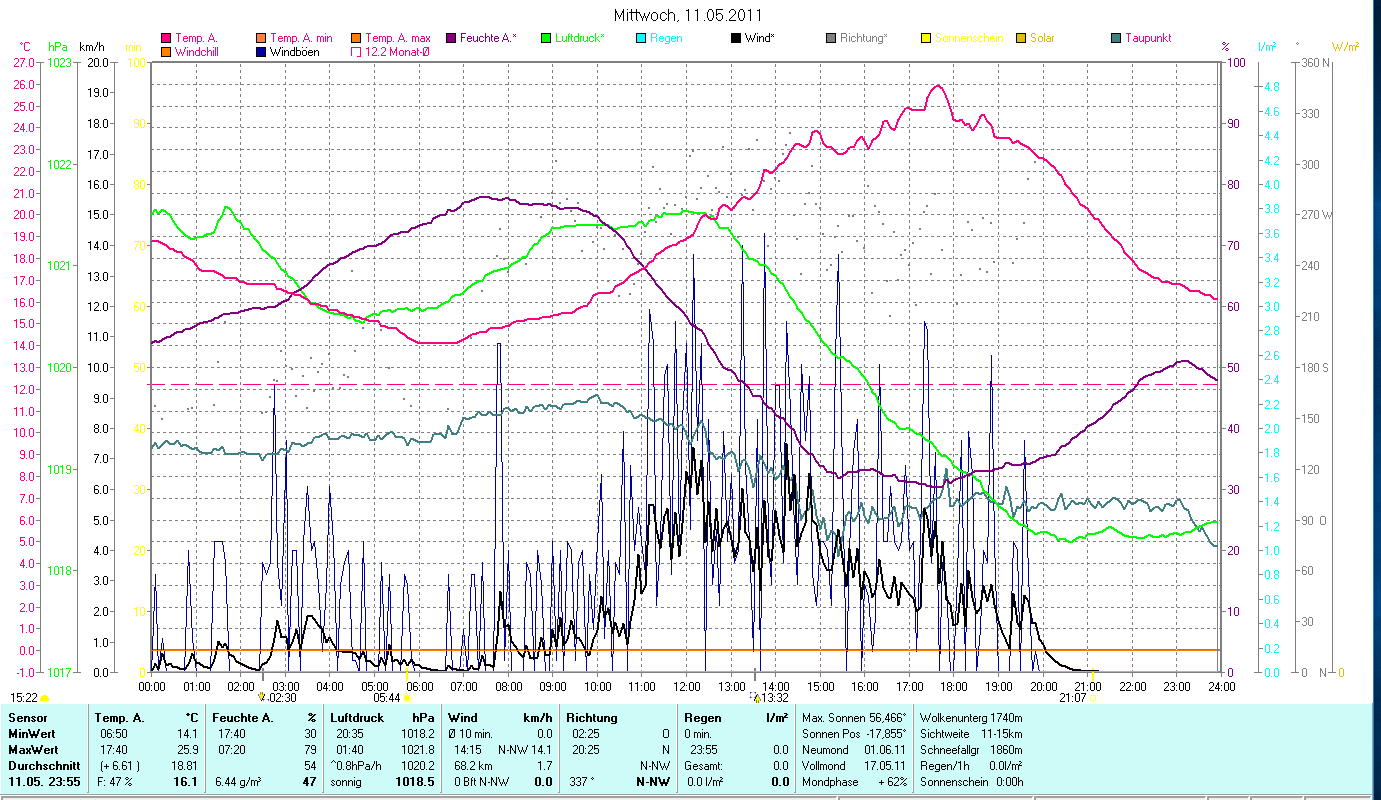Click the sunrise marker at 05:44
The width and height of the screenshot is (1381, 800).
[407, 698]
